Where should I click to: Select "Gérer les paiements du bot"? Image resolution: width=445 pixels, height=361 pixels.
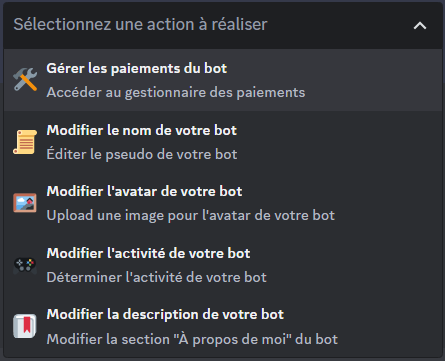(137, 68)
